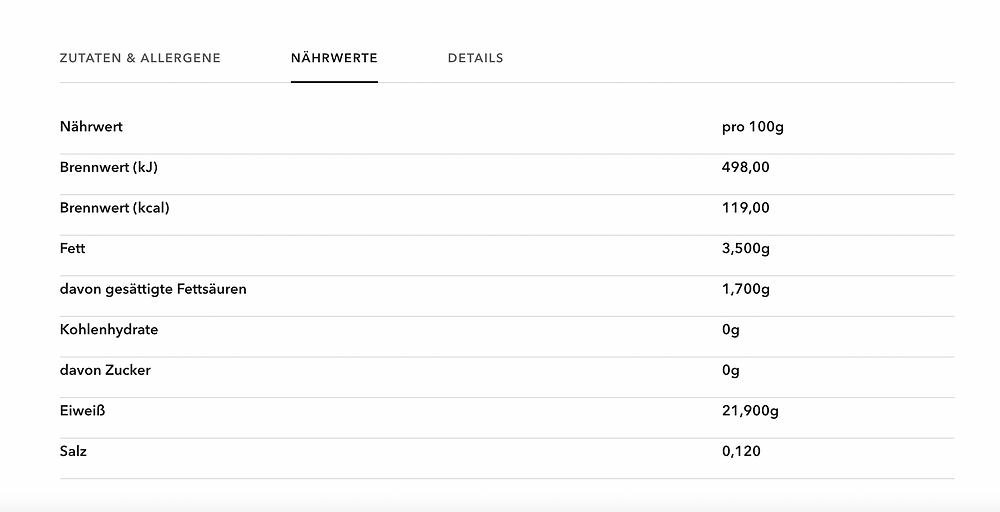Select the Nährwerte tab
Viewport: 1000px width, 512px height.
(x=334, y=58)
